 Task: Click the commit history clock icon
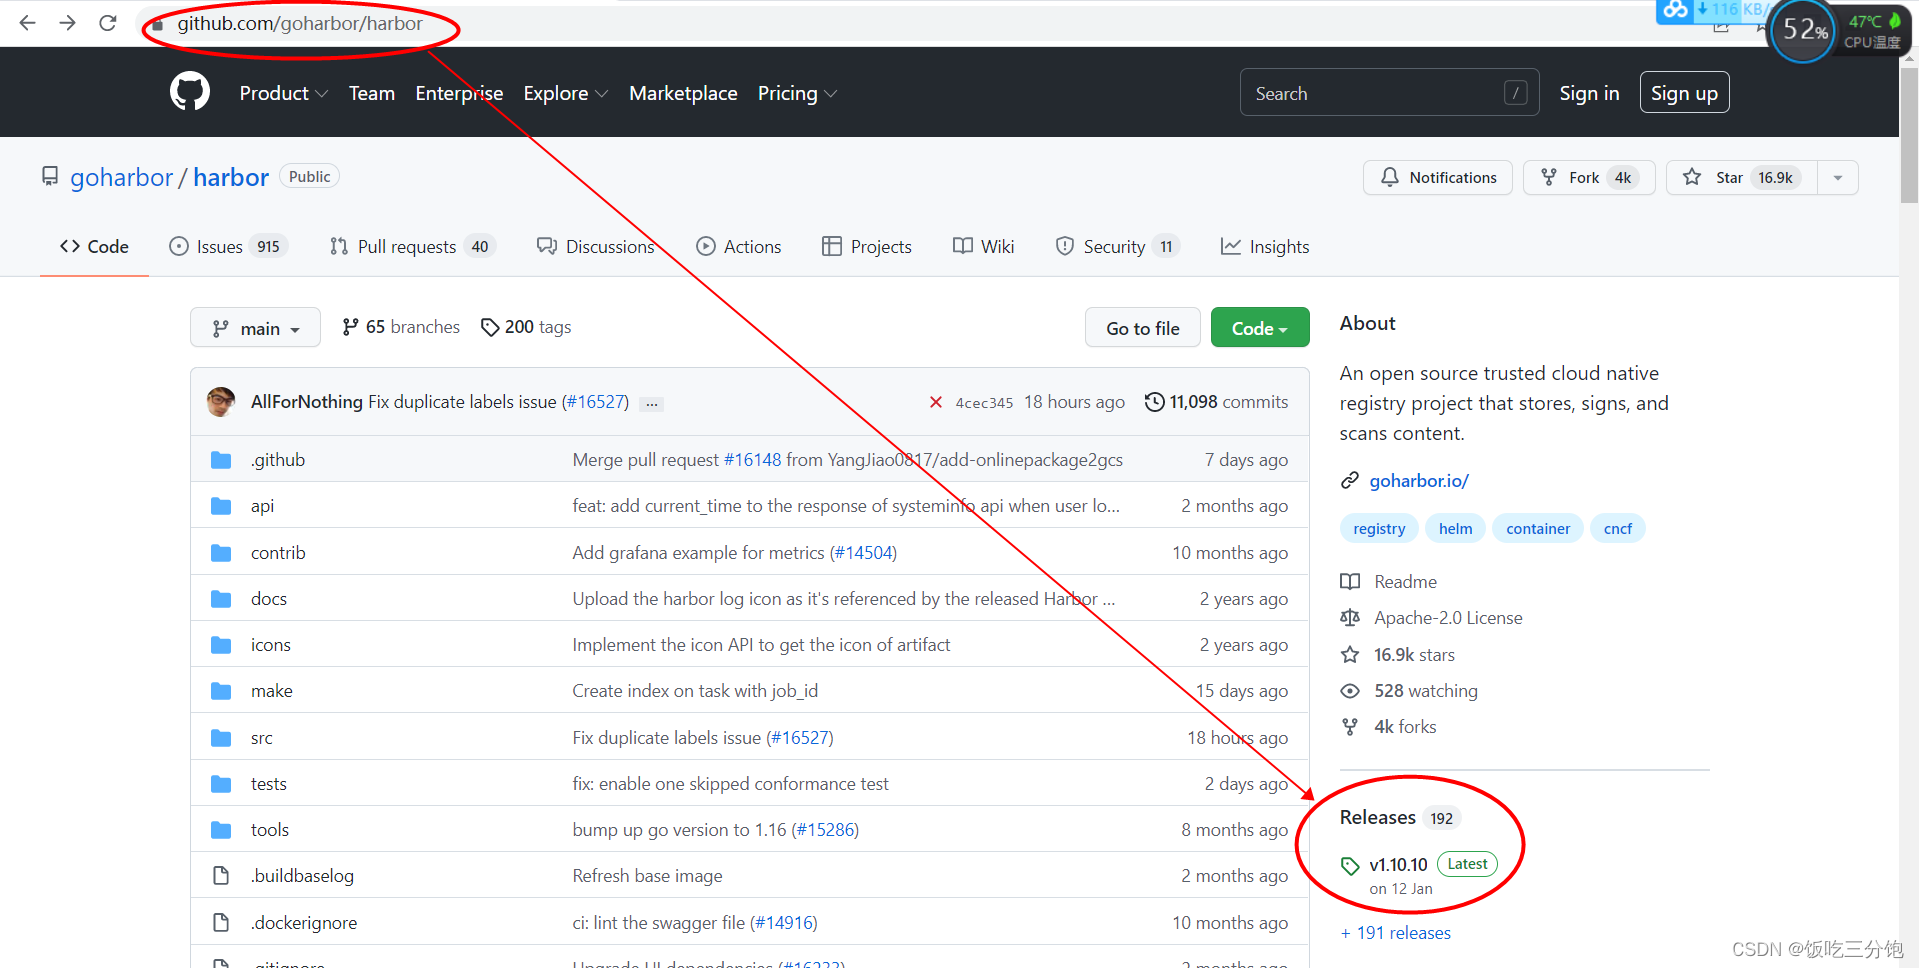(1155, 402)
